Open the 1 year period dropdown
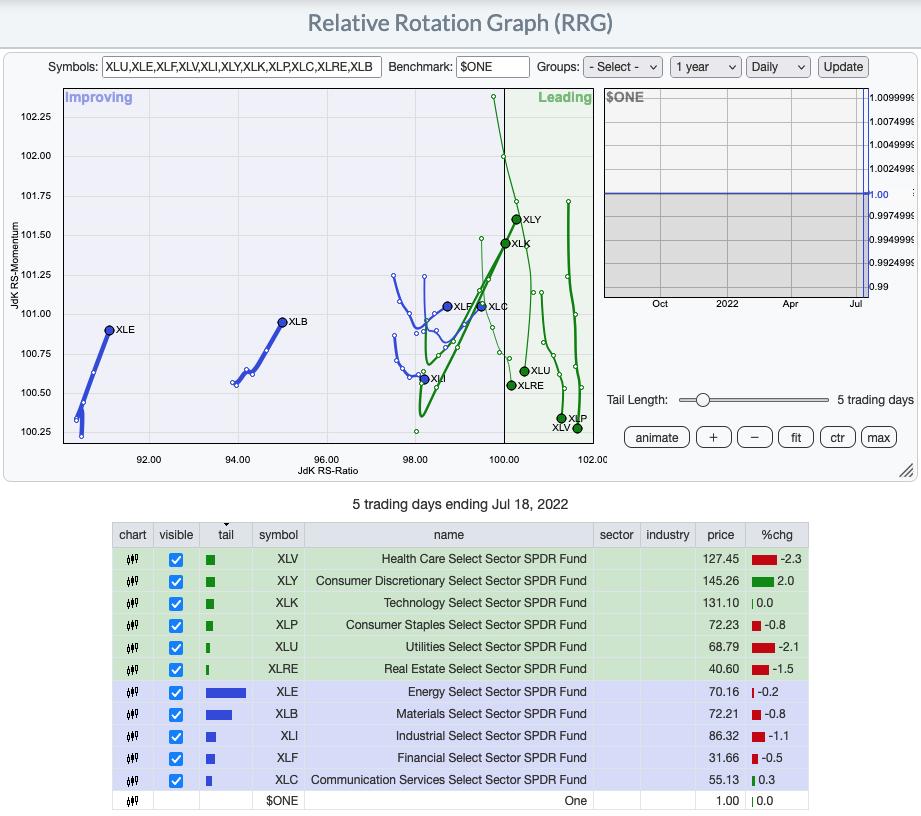This screenshot has height=816, width=921. coord(705,67)
